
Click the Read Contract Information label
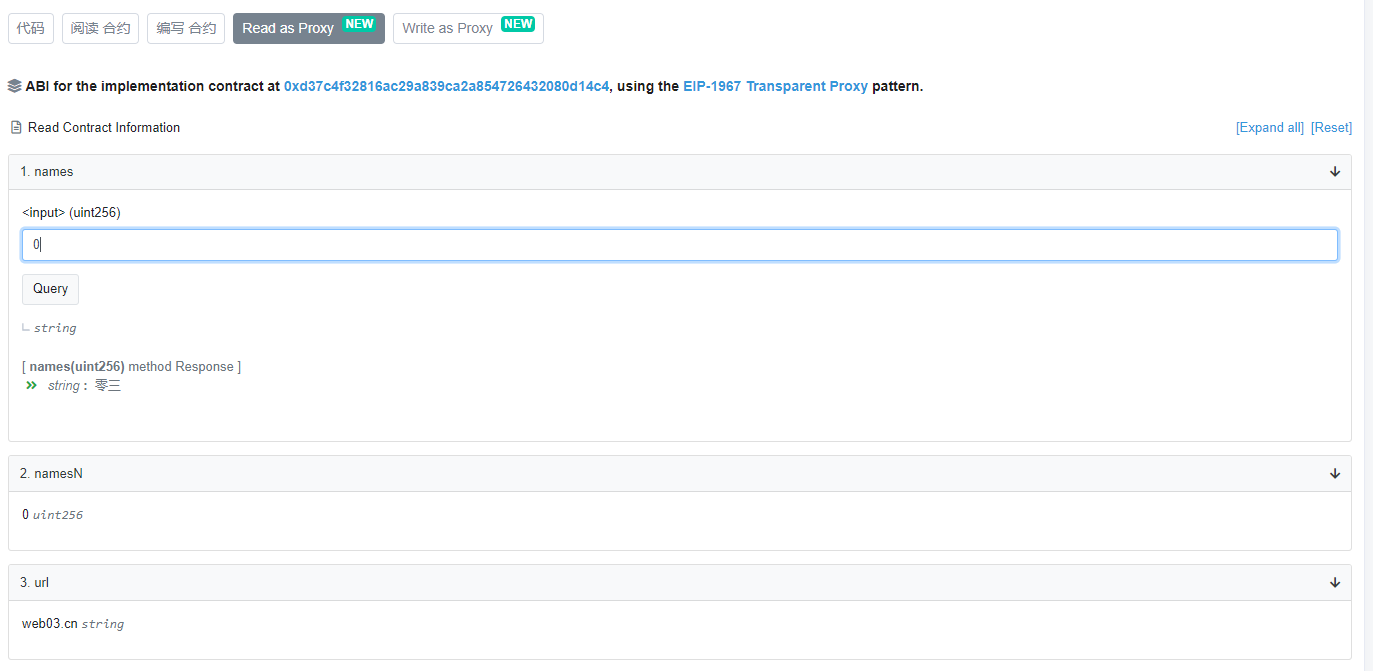[104, 128]
